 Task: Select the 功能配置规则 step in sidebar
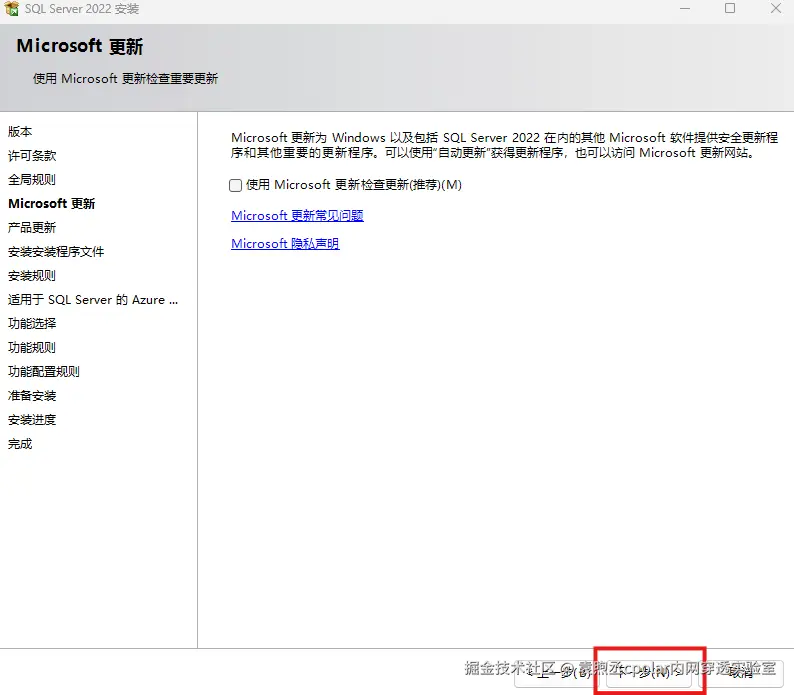click(44, 372)
